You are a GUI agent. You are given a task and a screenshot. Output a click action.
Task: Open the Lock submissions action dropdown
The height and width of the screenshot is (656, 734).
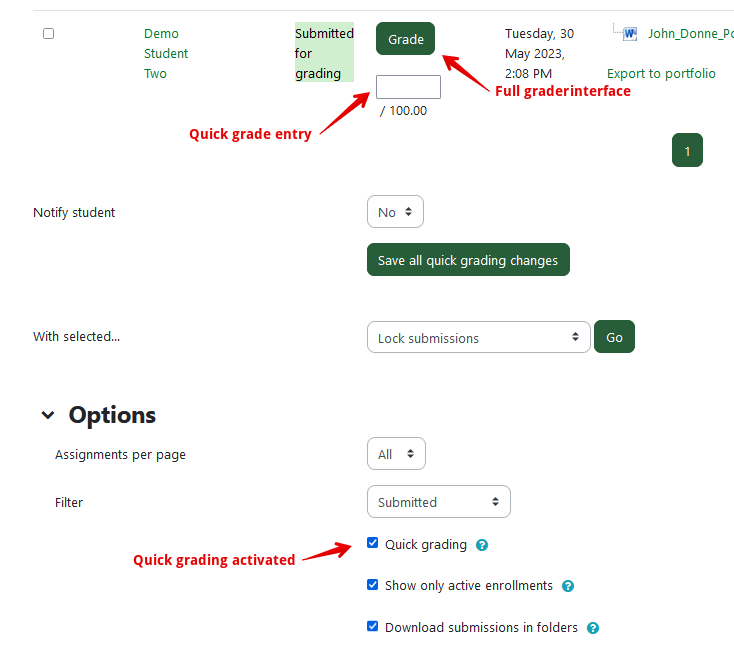[x=478, y=338]
